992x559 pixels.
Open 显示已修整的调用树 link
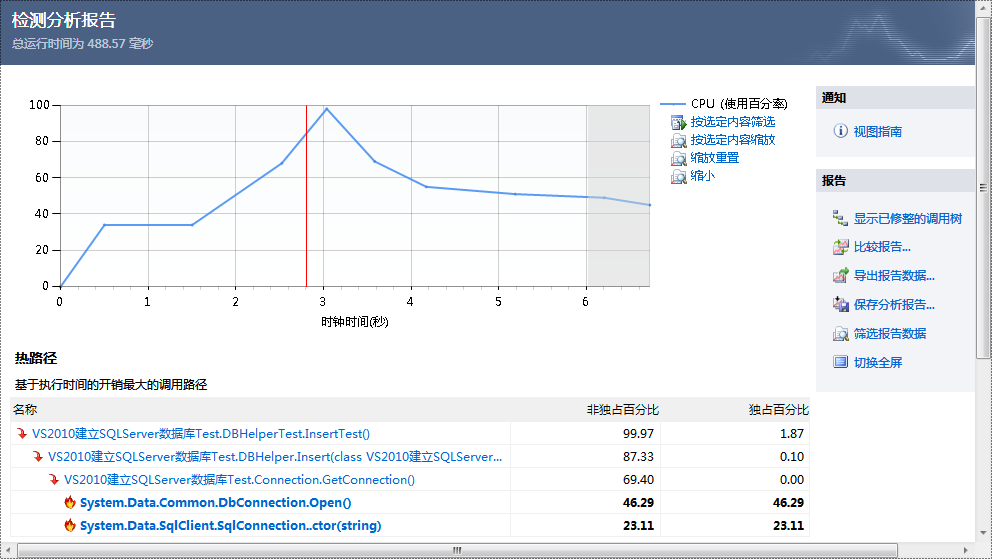point(908,219)
